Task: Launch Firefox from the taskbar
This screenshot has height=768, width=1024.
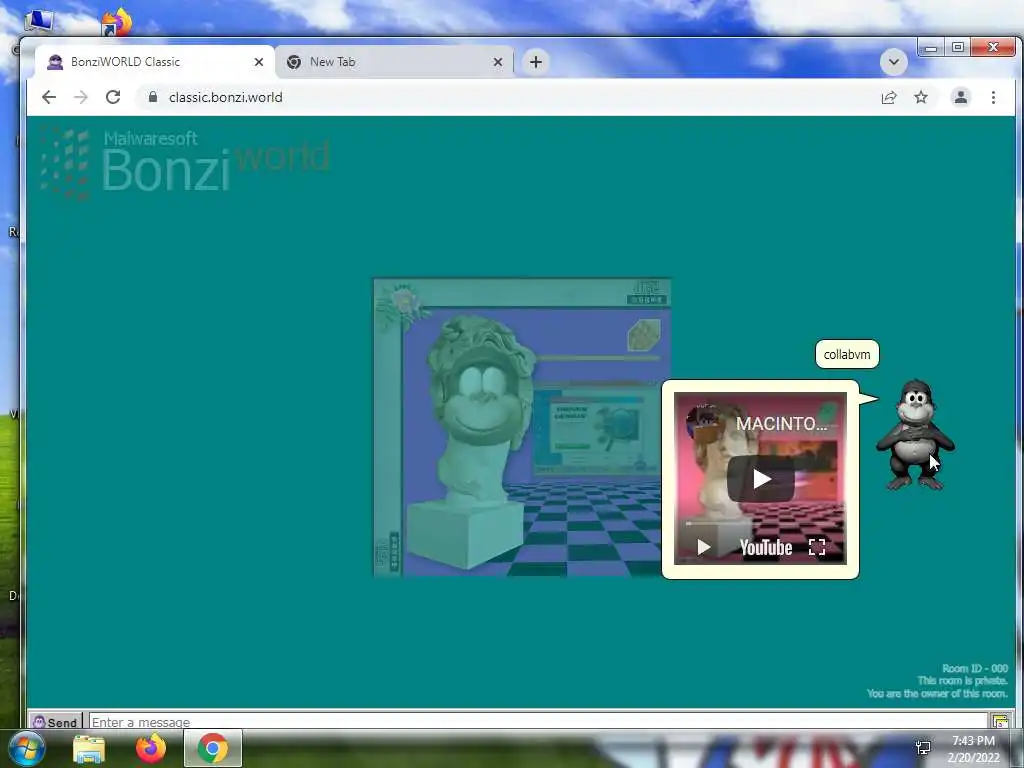Action: tap(151, 748)
